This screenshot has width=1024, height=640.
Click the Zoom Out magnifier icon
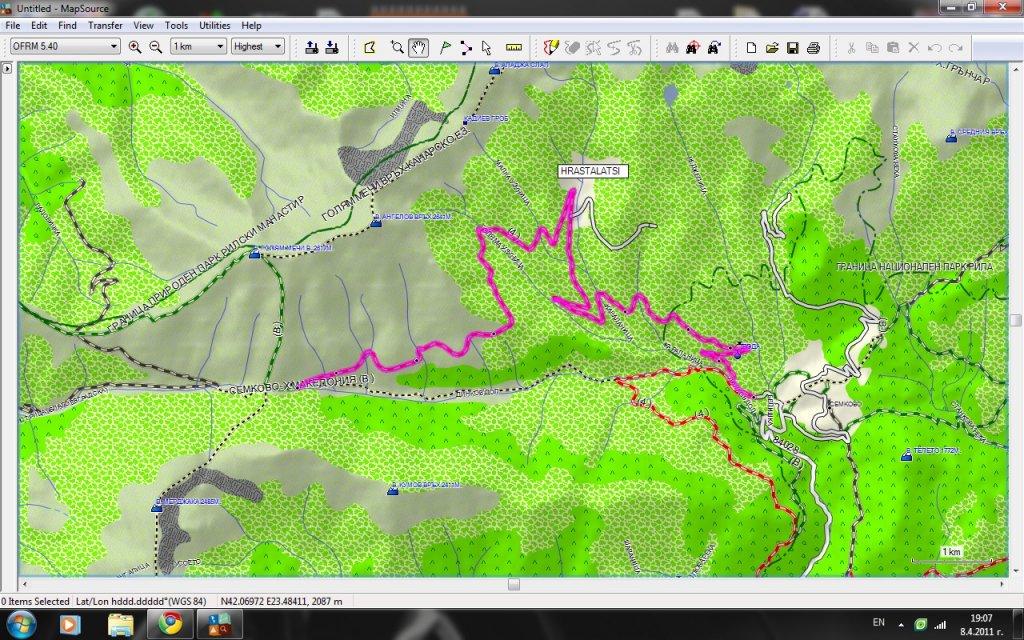click(x=155, y=47)
